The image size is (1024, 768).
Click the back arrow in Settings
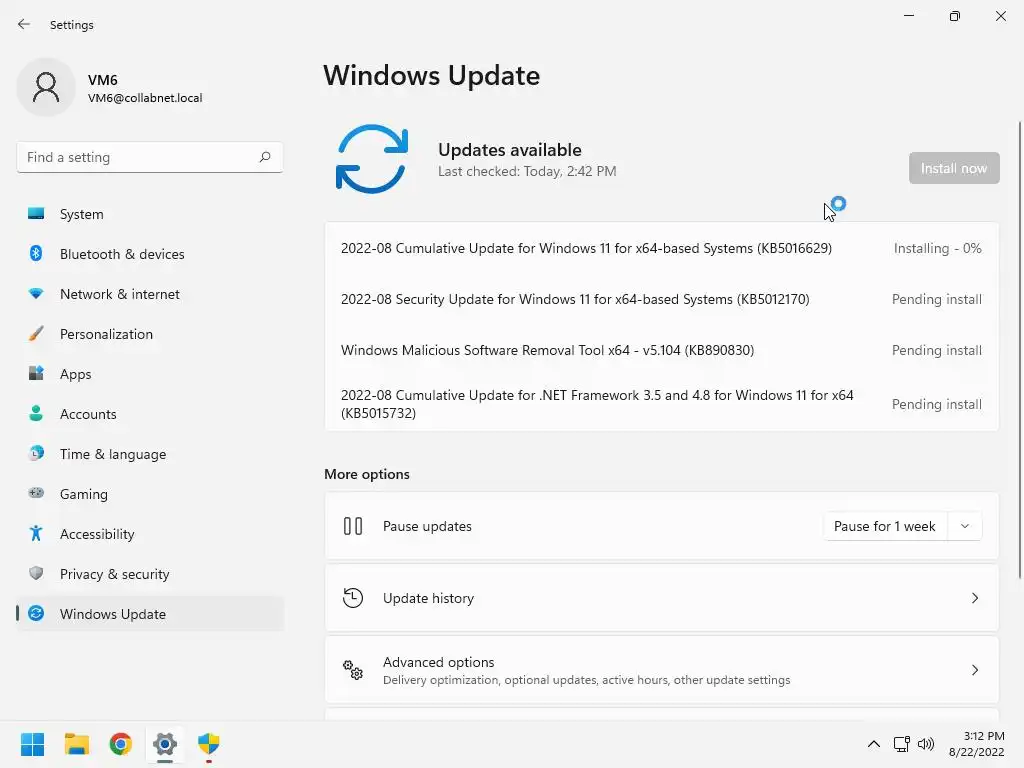click(24, 24)
